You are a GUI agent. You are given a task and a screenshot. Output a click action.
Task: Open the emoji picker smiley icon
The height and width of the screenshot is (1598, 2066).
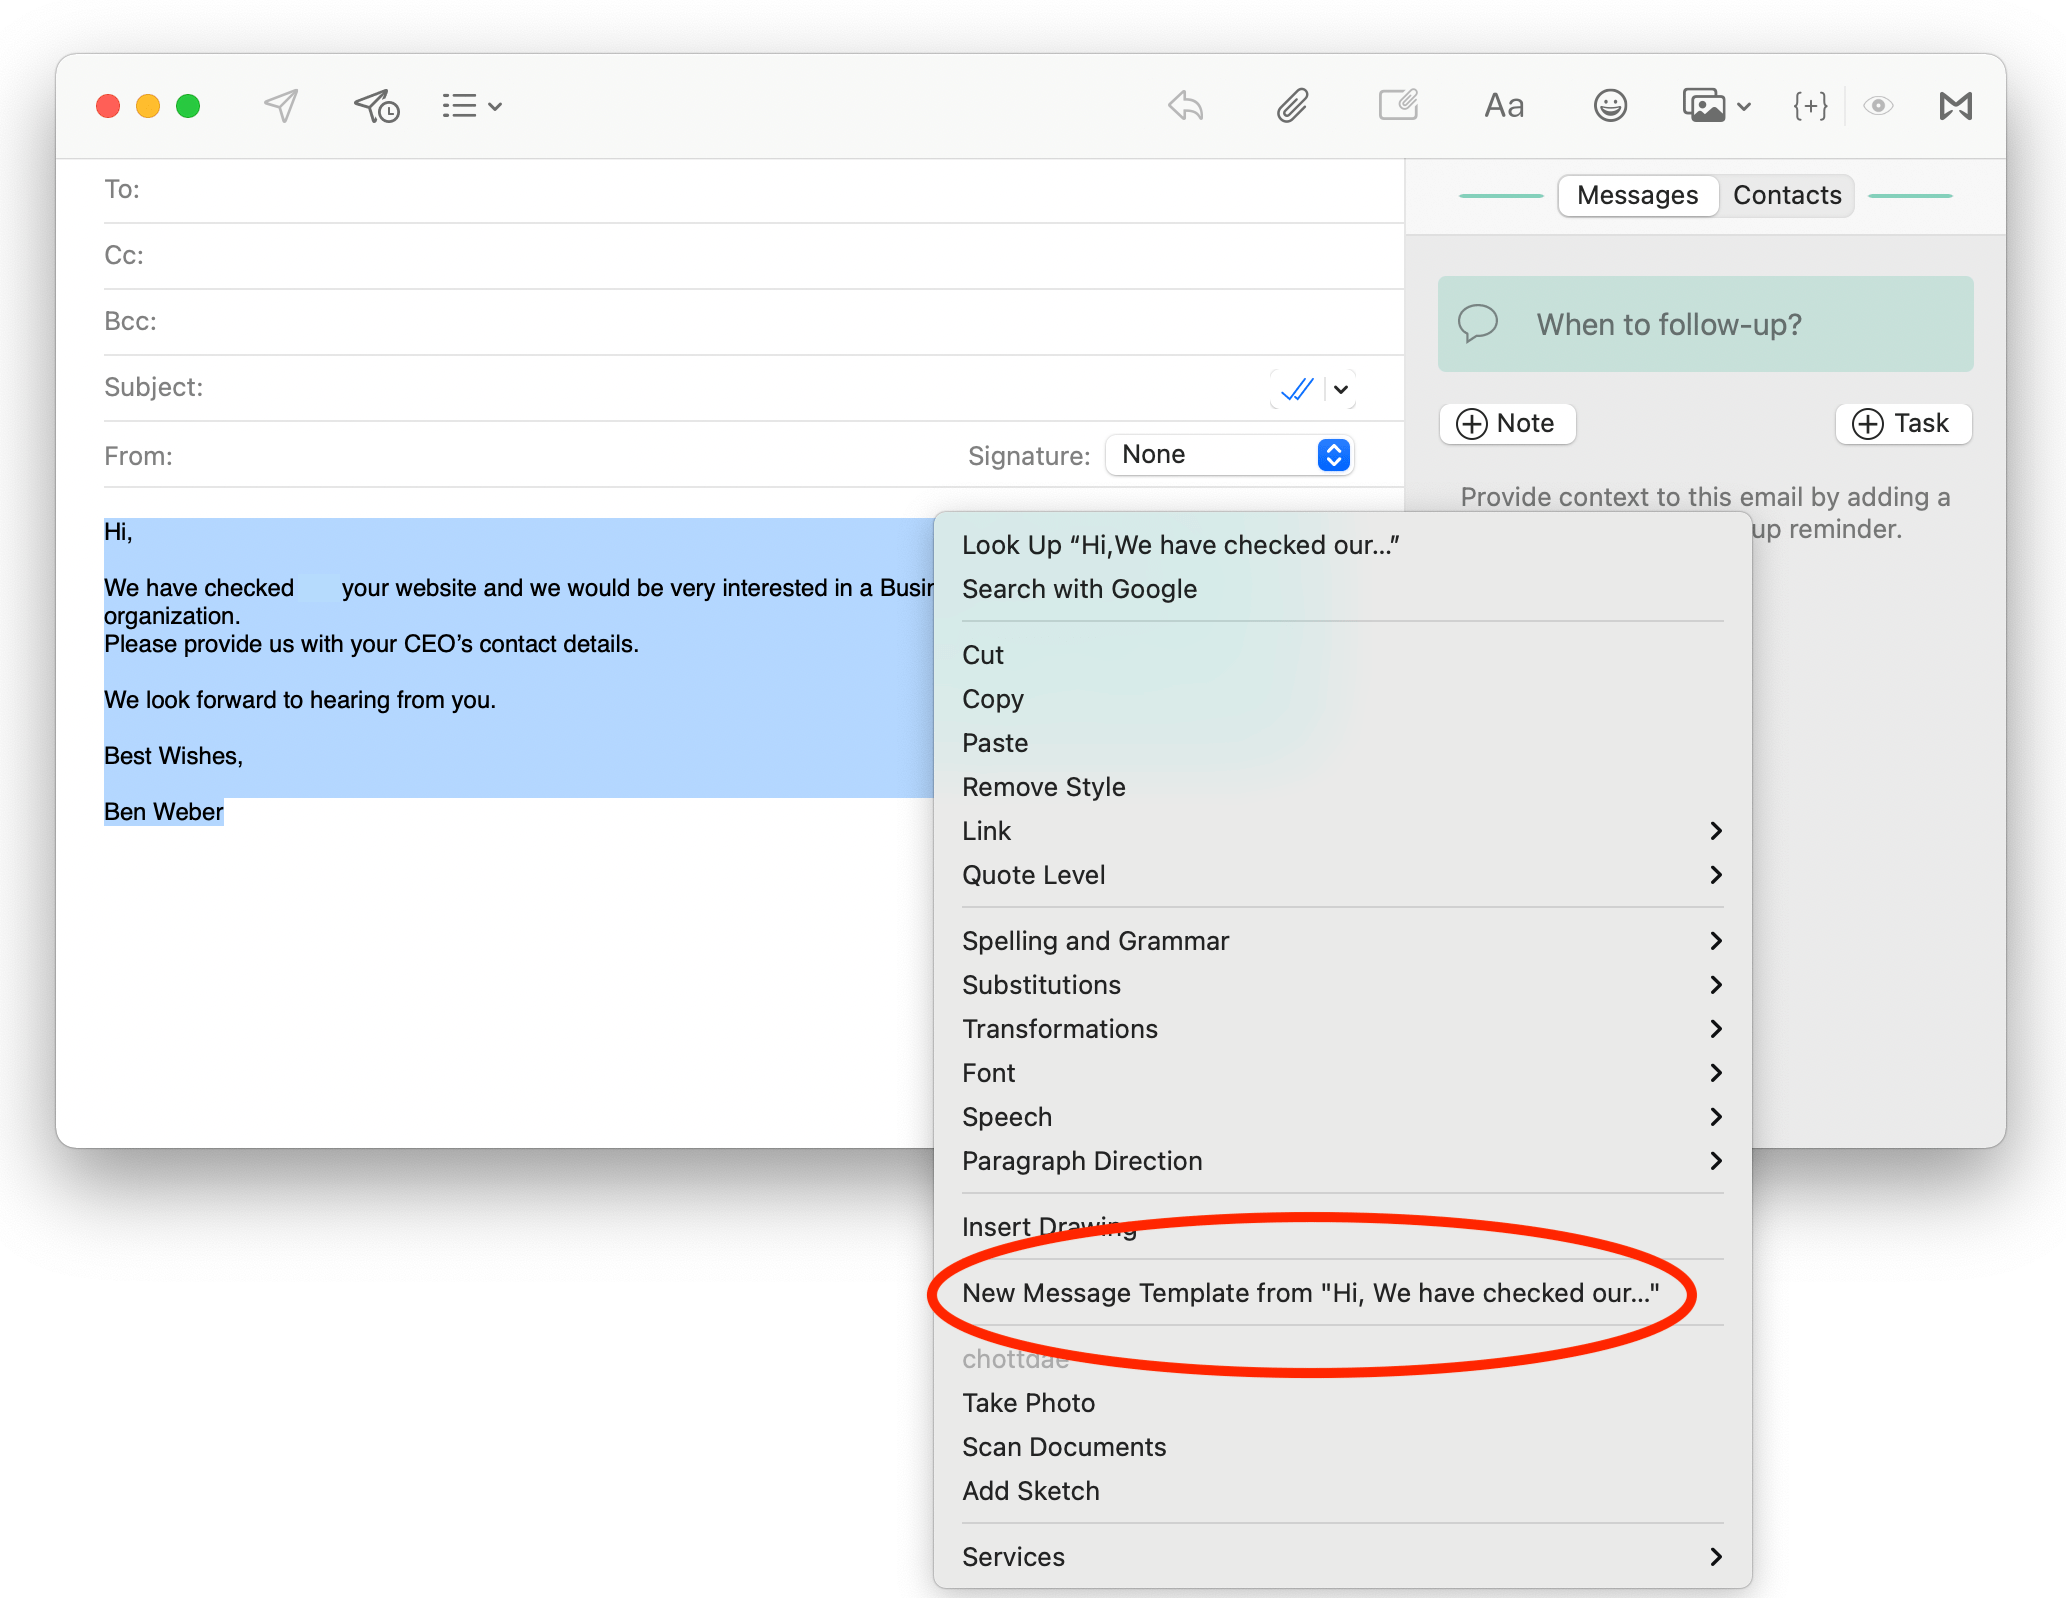pyautogui.click(x=1610, y=105)
